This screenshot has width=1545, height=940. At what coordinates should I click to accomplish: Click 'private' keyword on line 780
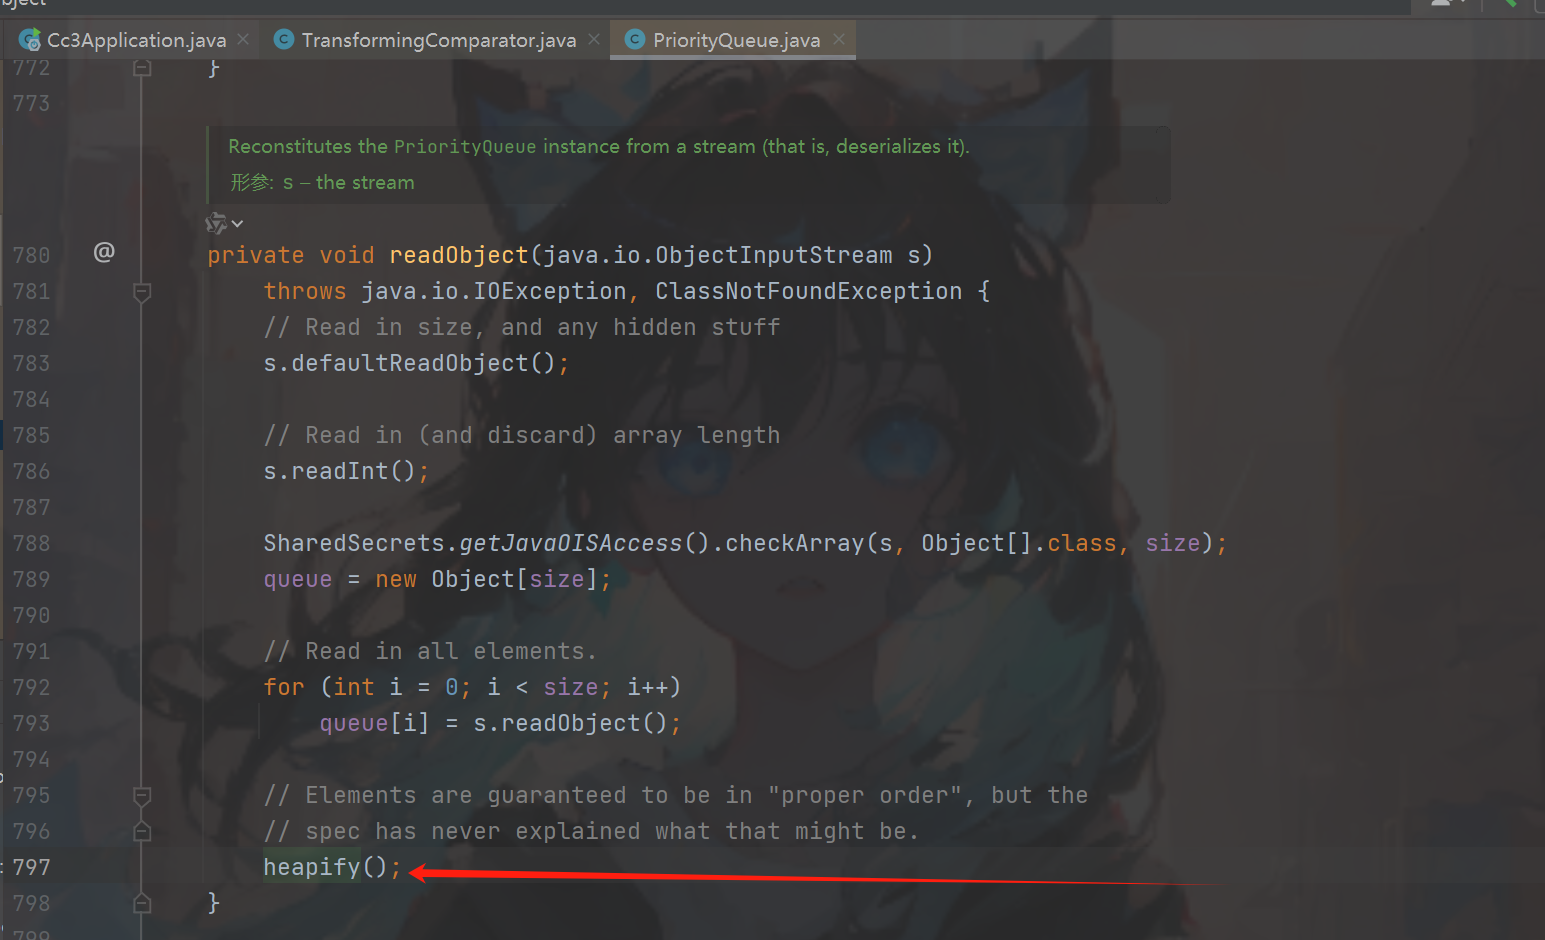click(256, 255)
